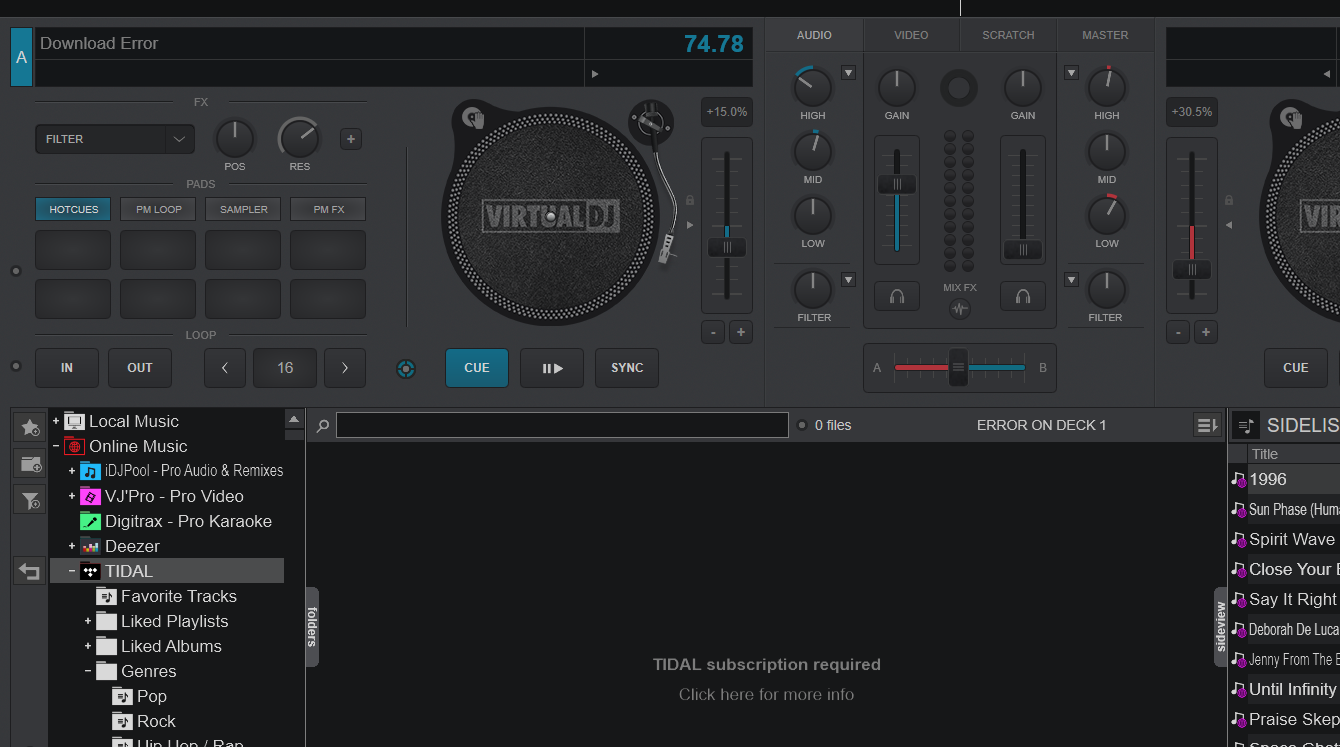Click the search magnifier icon

[322, 426]
